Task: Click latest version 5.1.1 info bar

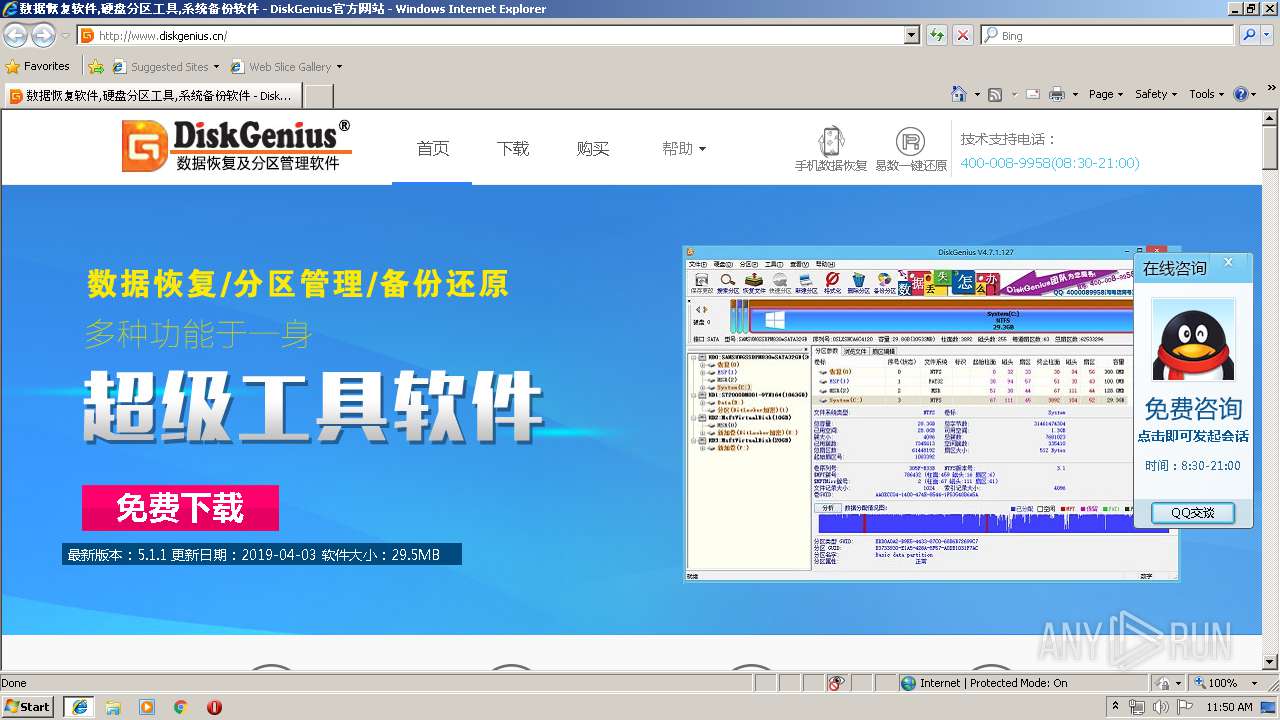Action: pos(262,554)
